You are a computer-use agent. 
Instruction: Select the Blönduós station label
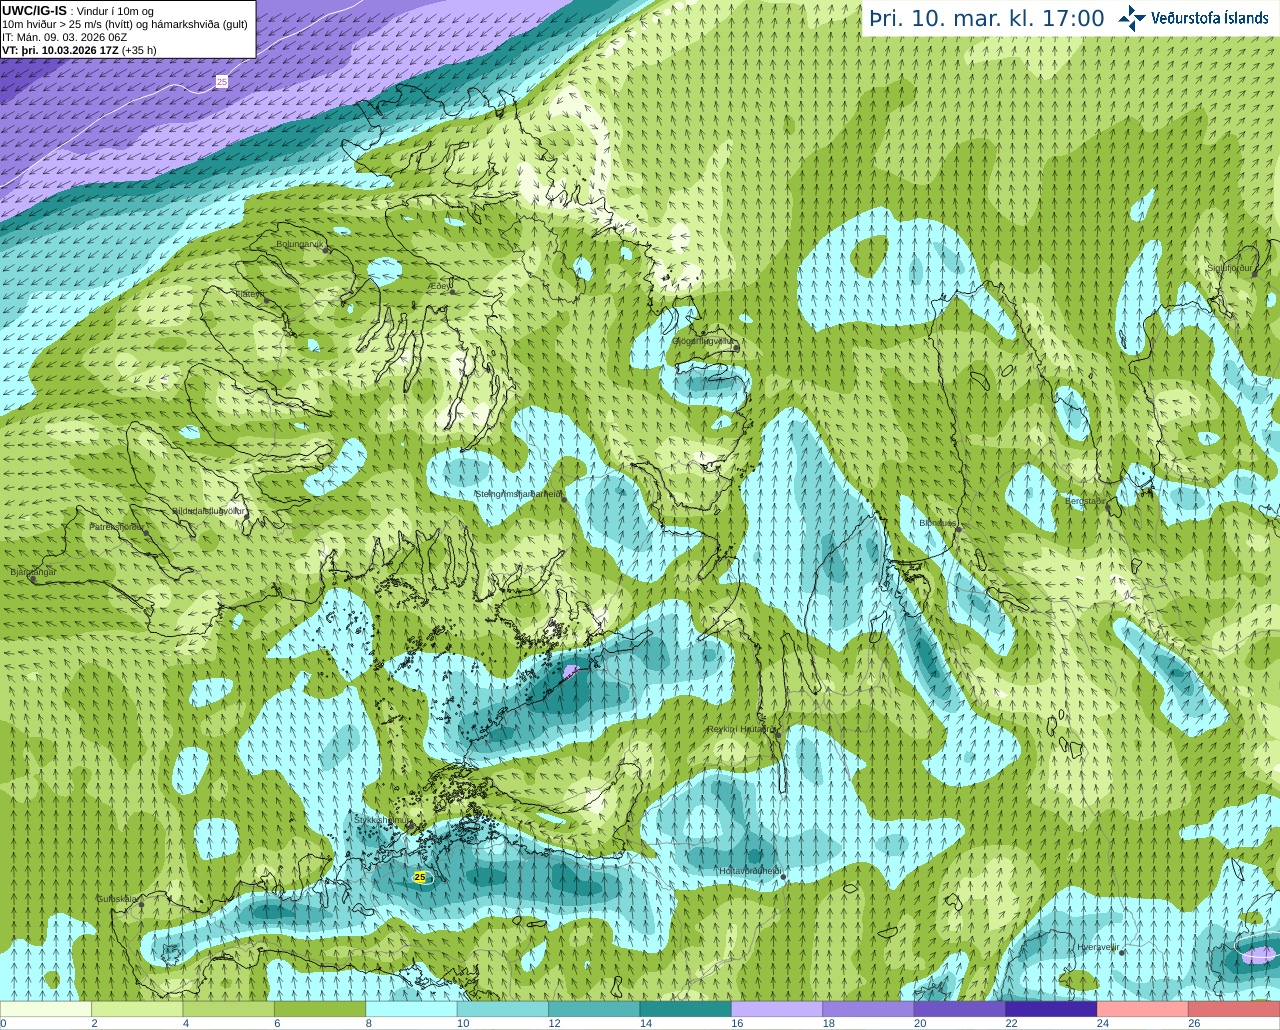938,523
